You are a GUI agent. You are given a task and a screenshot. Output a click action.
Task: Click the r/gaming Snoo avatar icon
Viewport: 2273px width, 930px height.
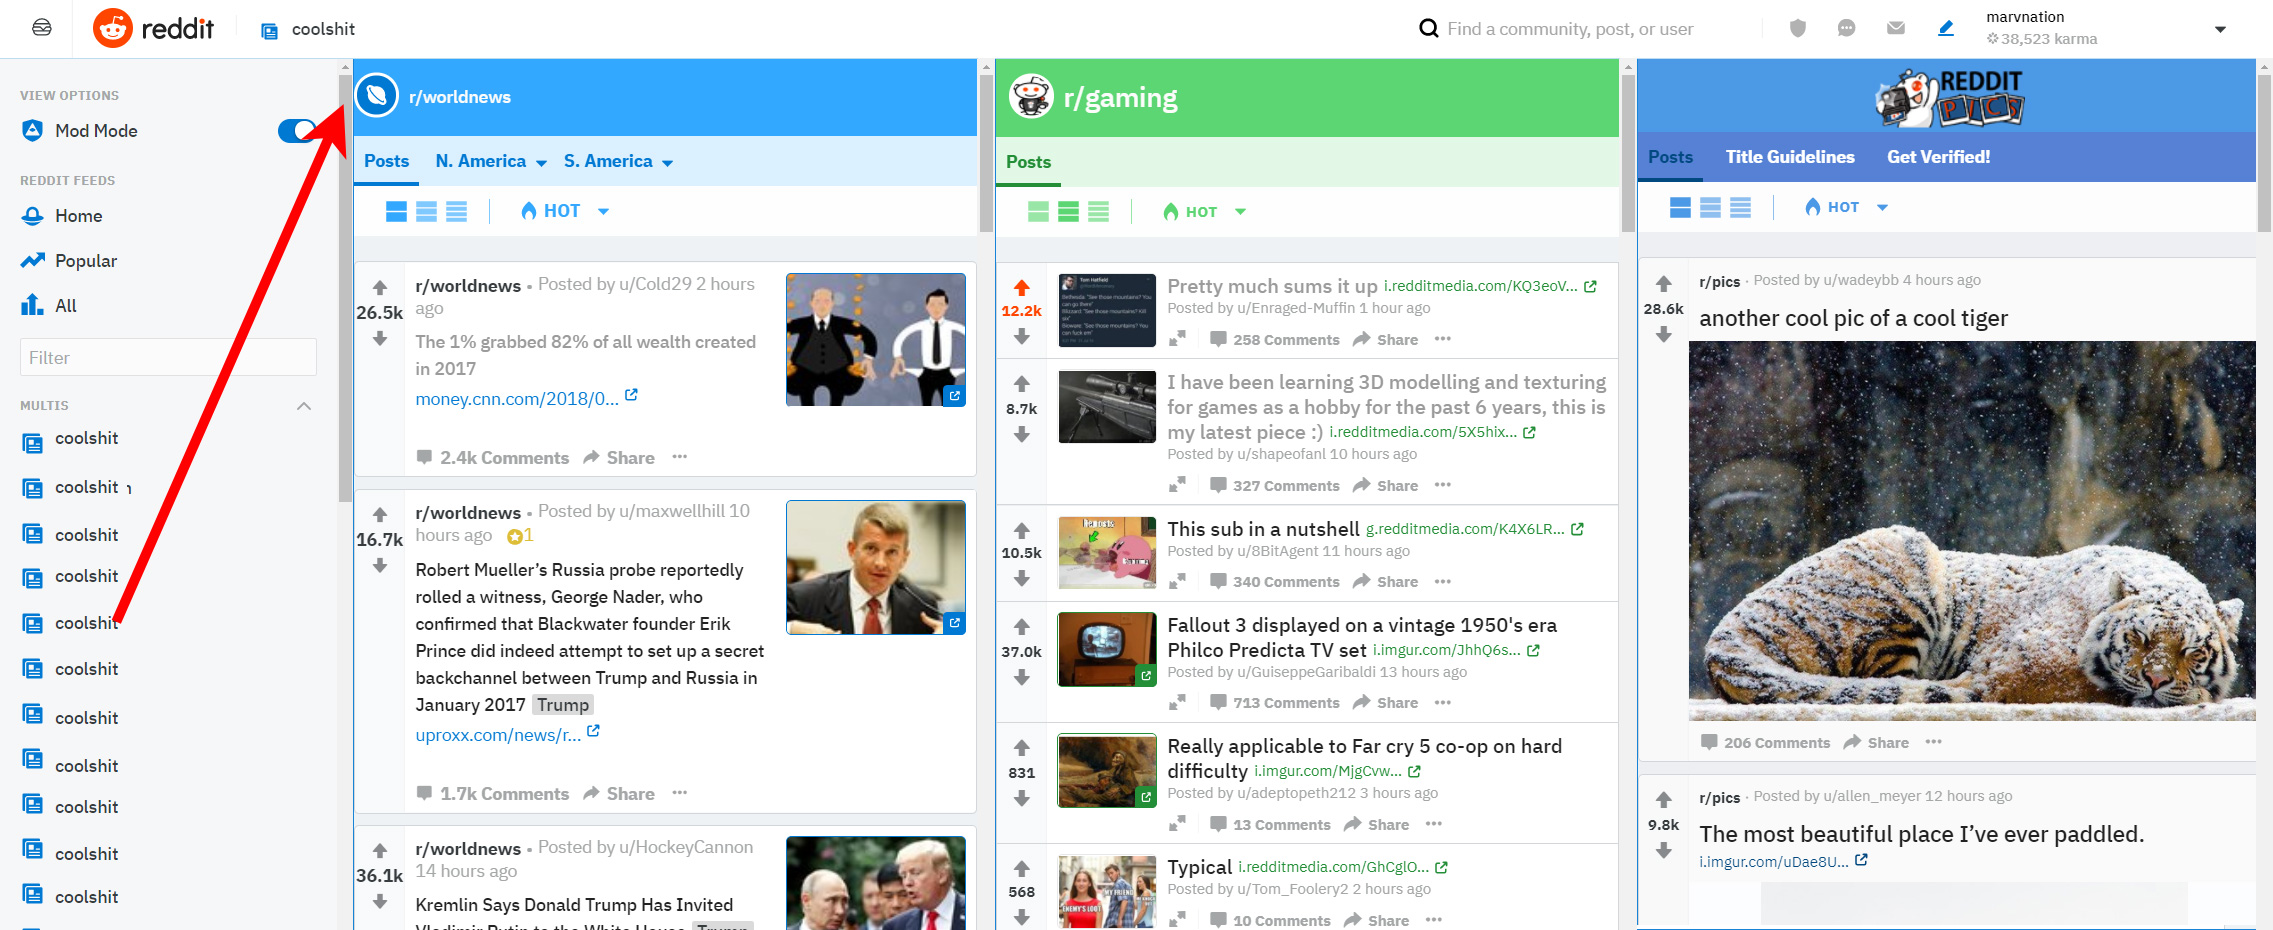(x=1031, y=96)
